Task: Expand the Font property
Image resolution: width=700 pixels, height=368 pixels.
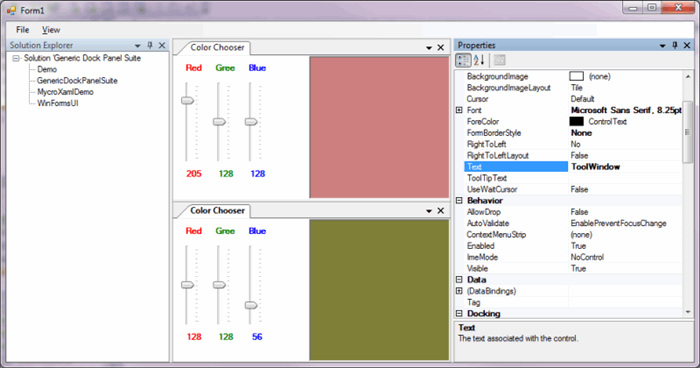Action: coord(459,110)
